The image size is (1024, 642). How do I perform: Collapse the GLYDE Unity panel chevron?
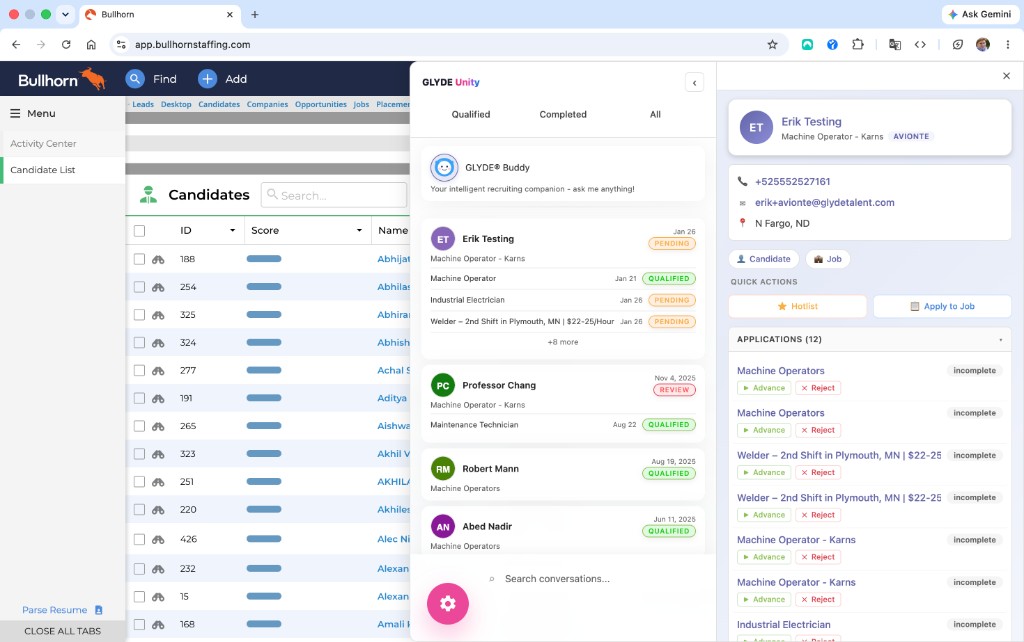(694, 82)
